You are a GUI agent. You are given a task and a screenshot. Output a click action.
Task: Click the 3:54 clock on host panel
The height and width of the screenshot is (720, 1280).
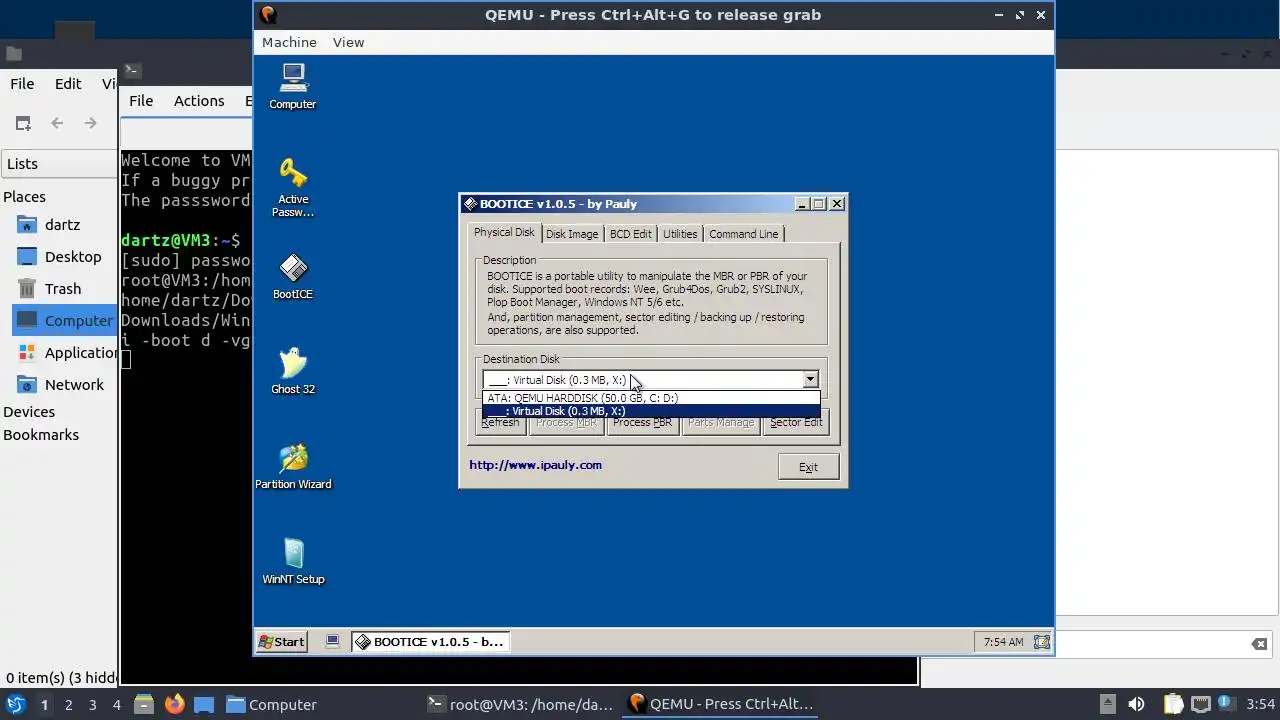click(1260, 705)
